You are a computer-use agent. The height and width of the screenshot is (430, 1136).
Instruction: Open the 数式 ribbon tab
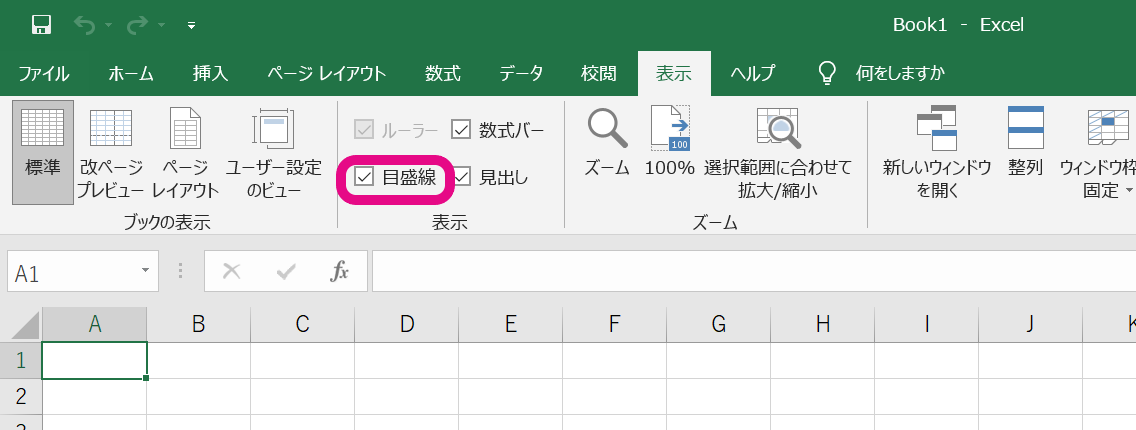click(442, 73)
